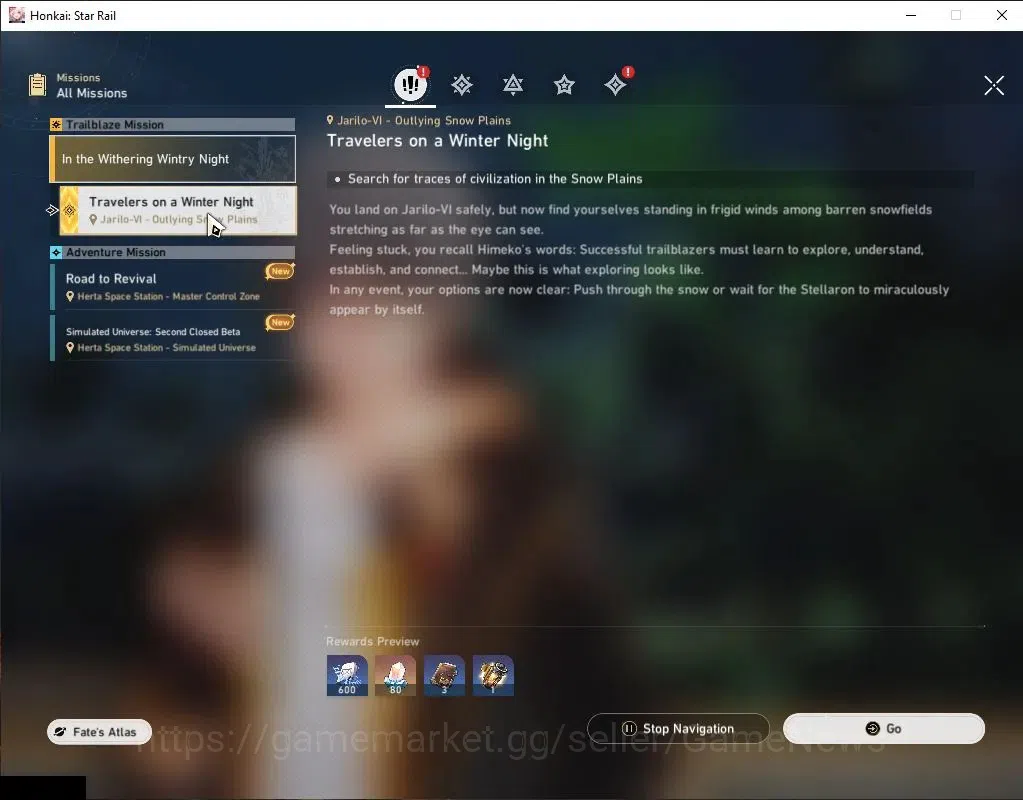Select Simulated Universe: Second Closed Beta mission
This screenshot has width=1023, height=800.
[173, 338]
